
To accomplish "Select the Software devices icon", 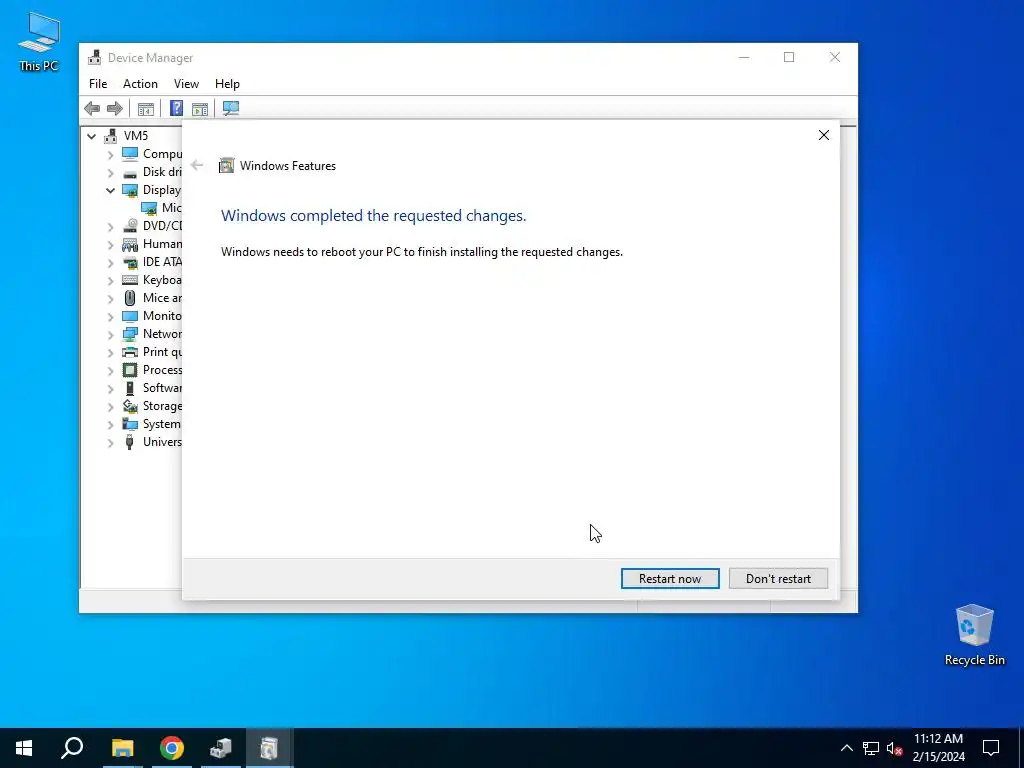I will coord(130,388).
